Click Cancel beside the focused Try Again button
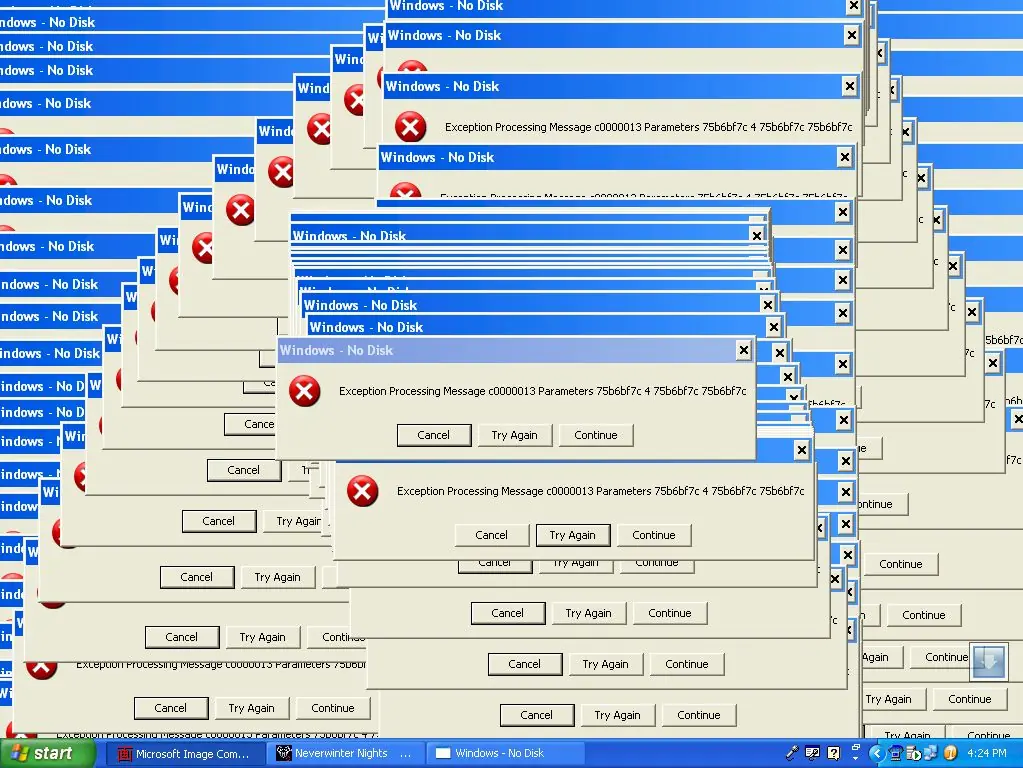 coord(491,535)
